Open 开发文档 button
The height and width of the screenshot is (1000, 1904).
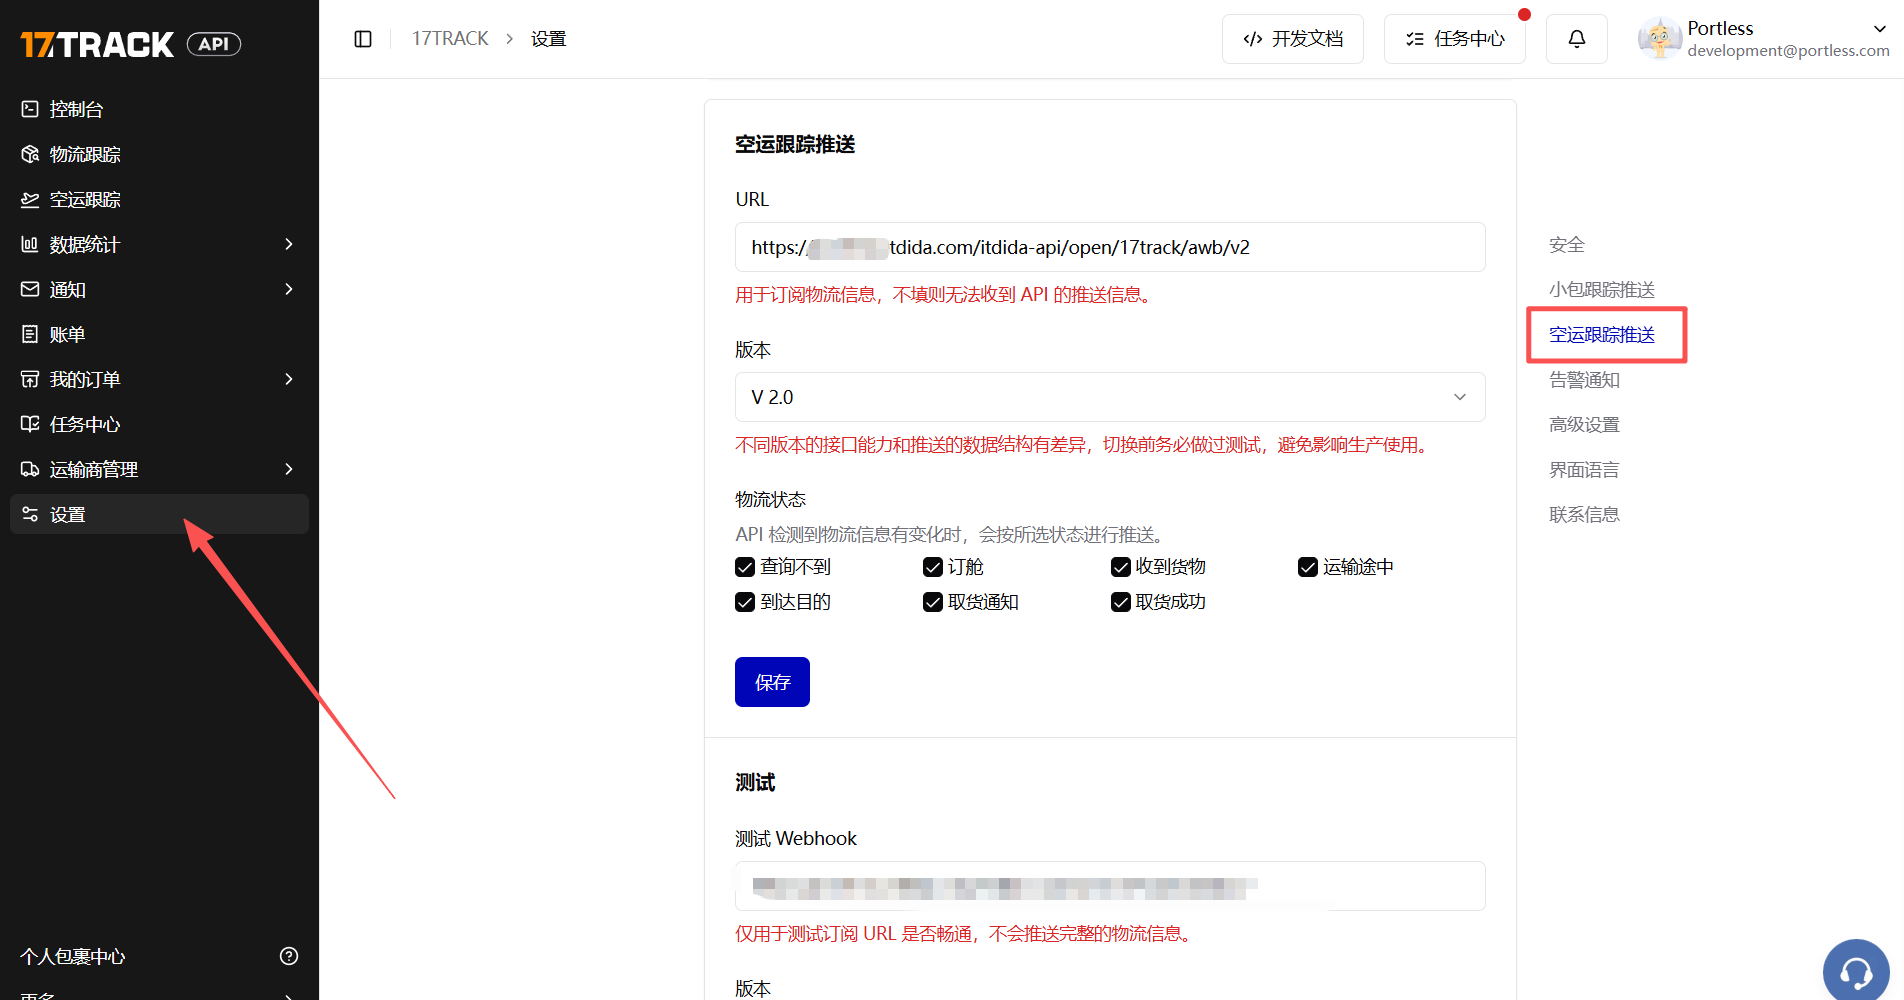pos(1292,39)
